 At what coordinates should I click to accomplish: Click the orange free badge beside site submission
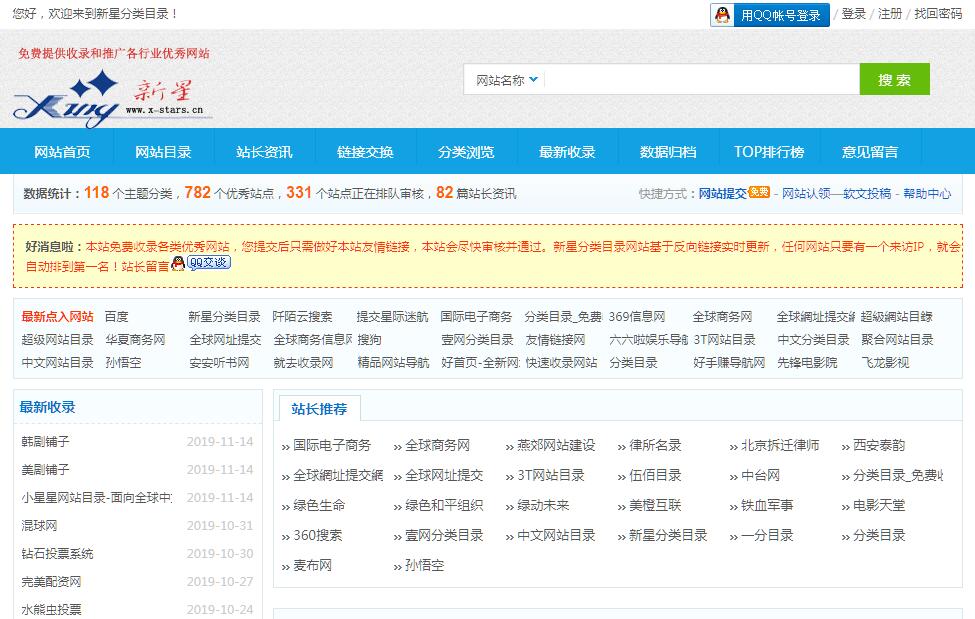click(x=759, y=193)
